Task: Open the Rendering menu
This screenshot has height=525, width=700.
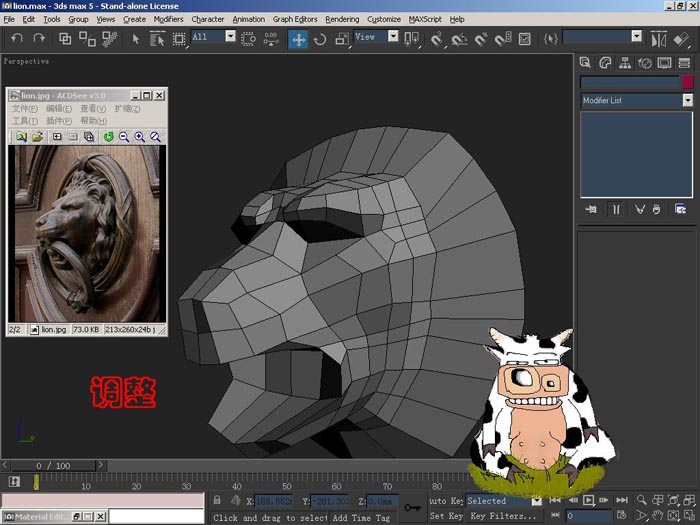Action: click(342, 19)
